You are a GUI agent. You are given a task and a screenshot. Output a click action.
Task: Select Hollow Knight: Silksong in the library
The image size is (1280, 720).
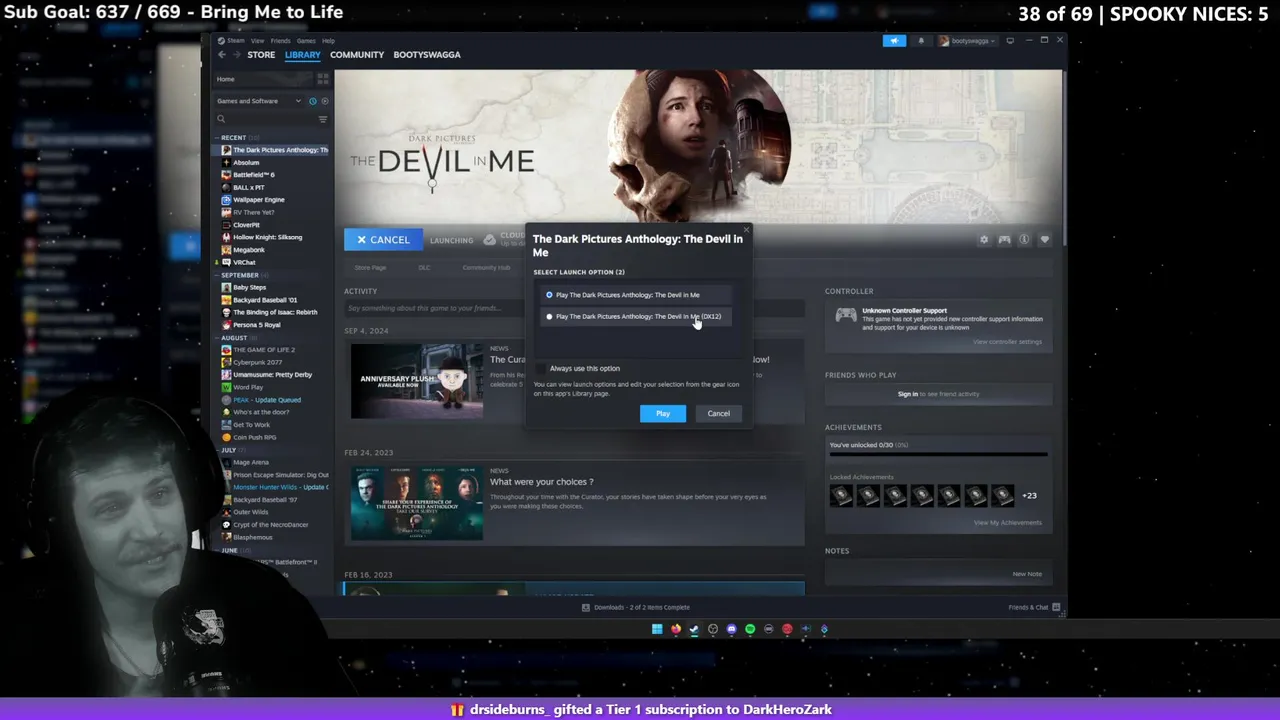pos(267,237)
